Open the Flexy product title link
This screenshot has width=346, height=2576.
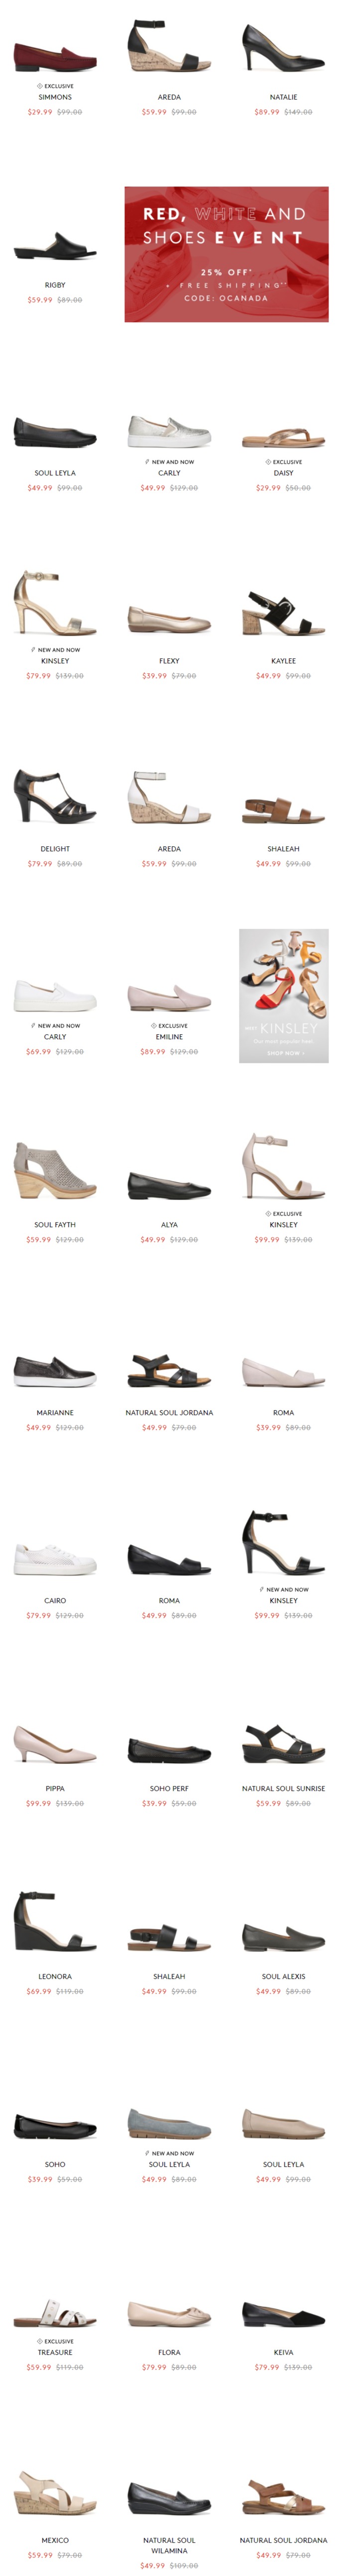[x=169, y=661]
